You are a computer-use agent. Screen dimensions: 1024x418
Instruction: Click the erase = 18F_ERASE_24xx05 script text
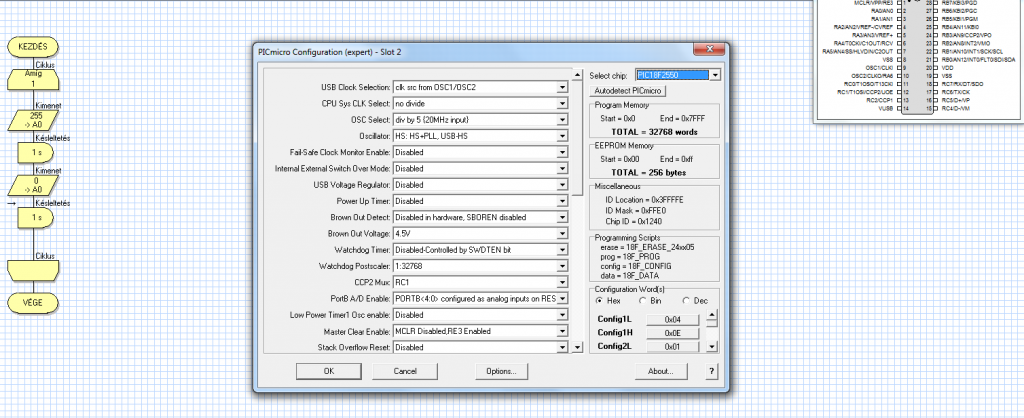(x=647, y=248)
